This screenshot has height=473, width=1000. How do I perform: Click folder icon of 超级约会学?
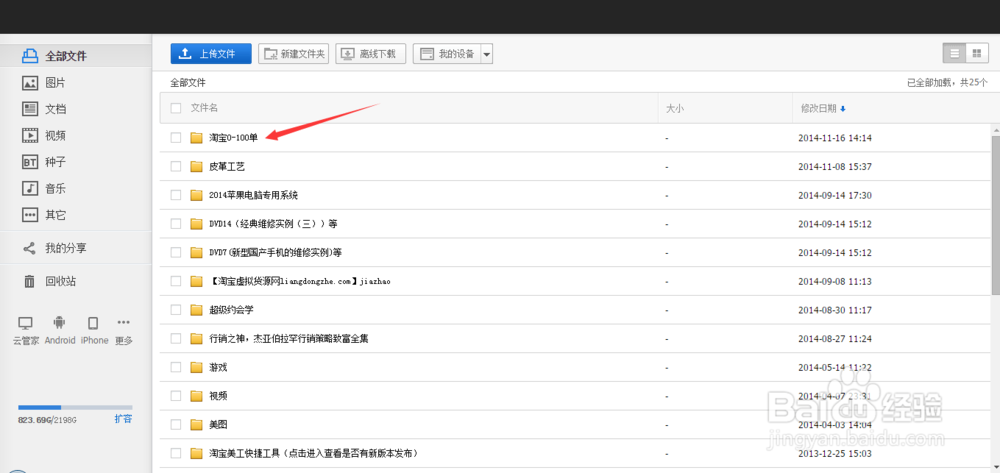[196, 310]
